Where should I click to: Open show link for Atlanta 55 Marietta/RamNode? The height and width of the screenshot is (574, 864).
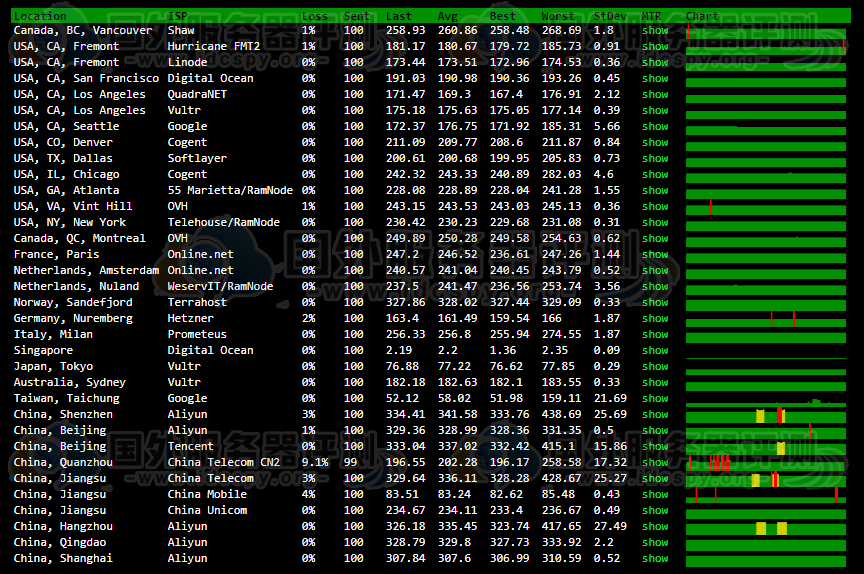(655, 190)
